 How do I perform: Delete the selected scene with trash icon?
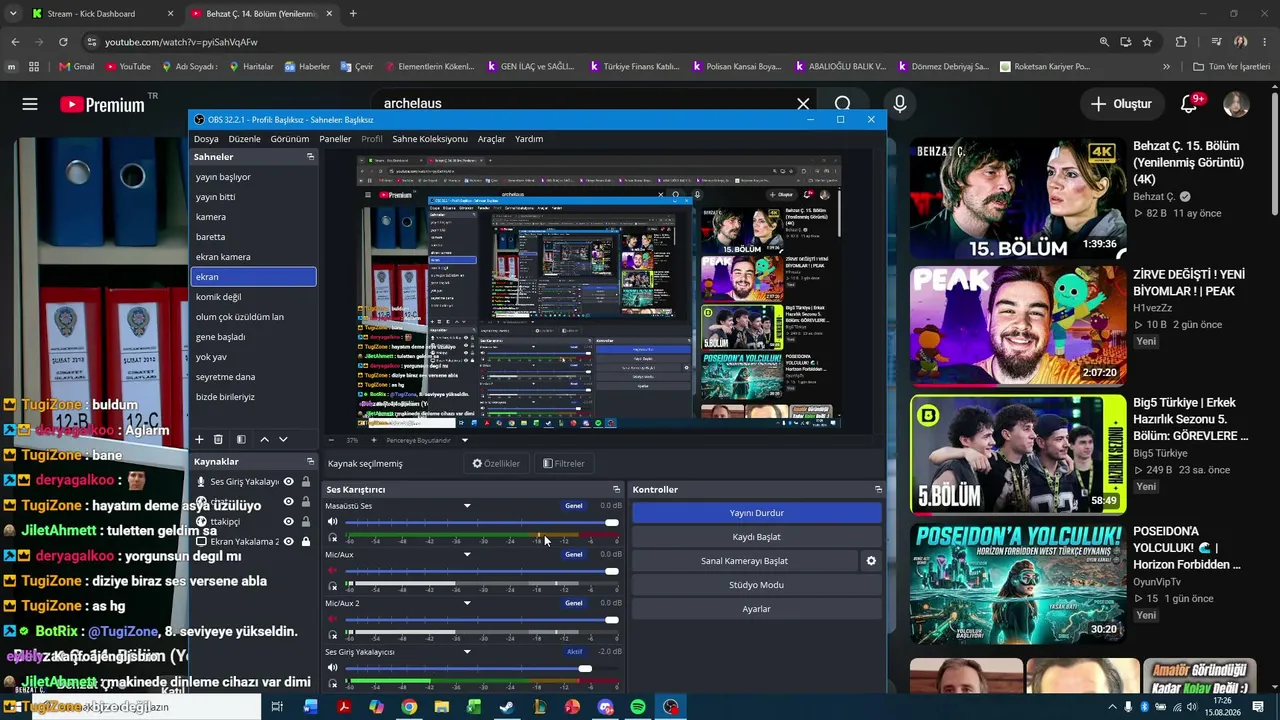(x=218, y=439)
